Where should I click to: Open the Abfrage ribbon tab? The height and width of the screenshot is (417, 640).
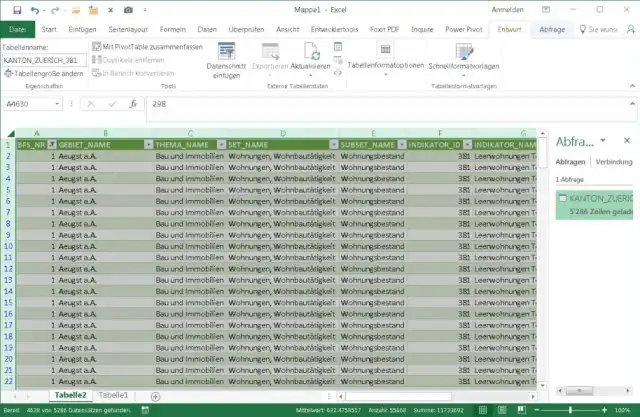(x=551, y=30)
